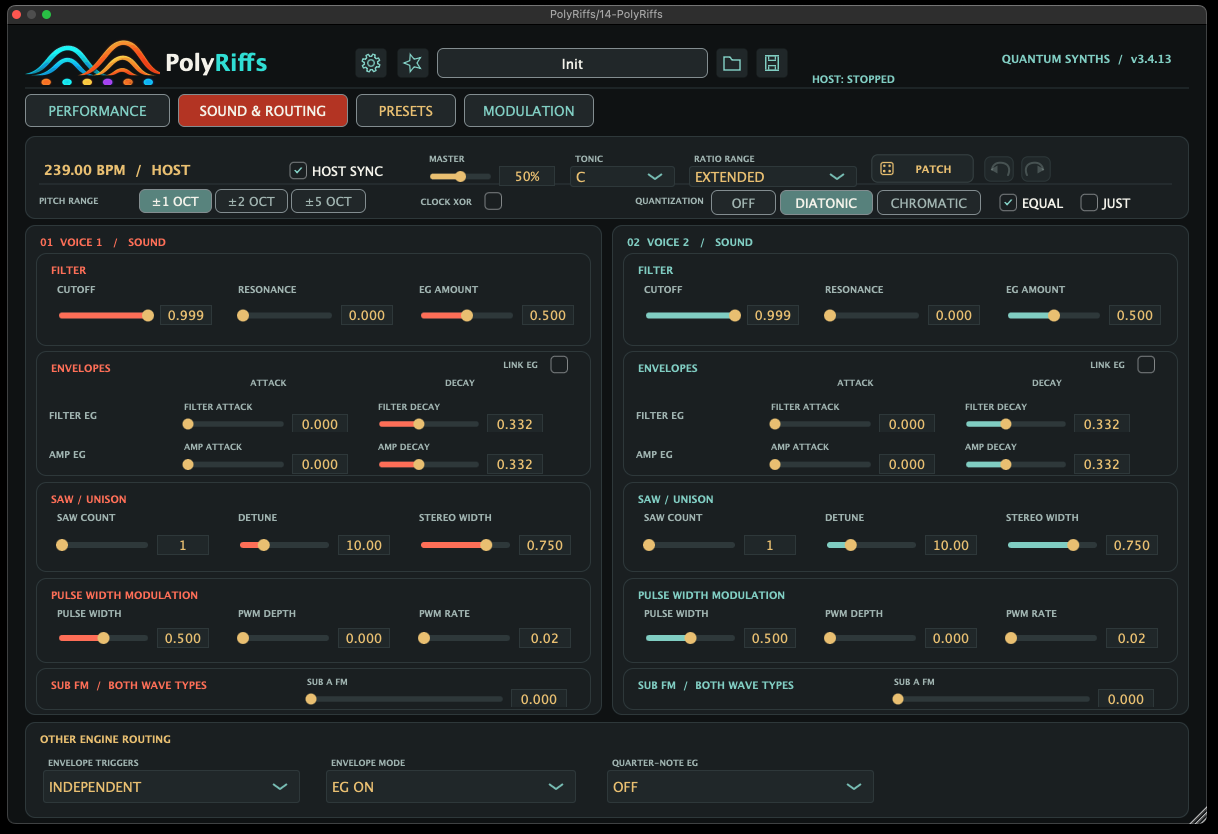Open the TONIC dropdown

point(622,176)
